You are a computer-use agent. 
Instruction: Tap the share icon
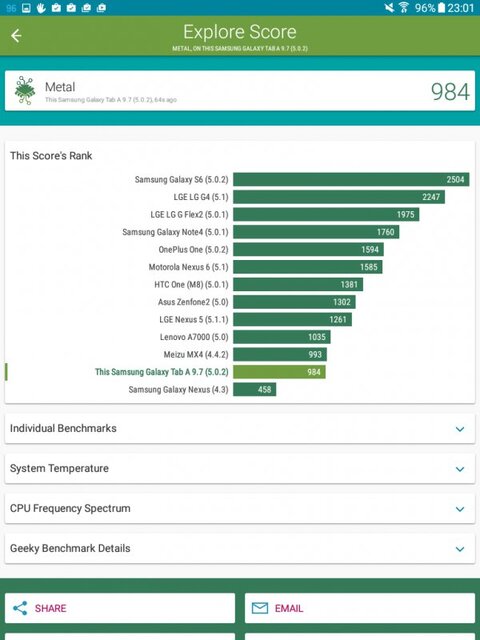(20, 608)
